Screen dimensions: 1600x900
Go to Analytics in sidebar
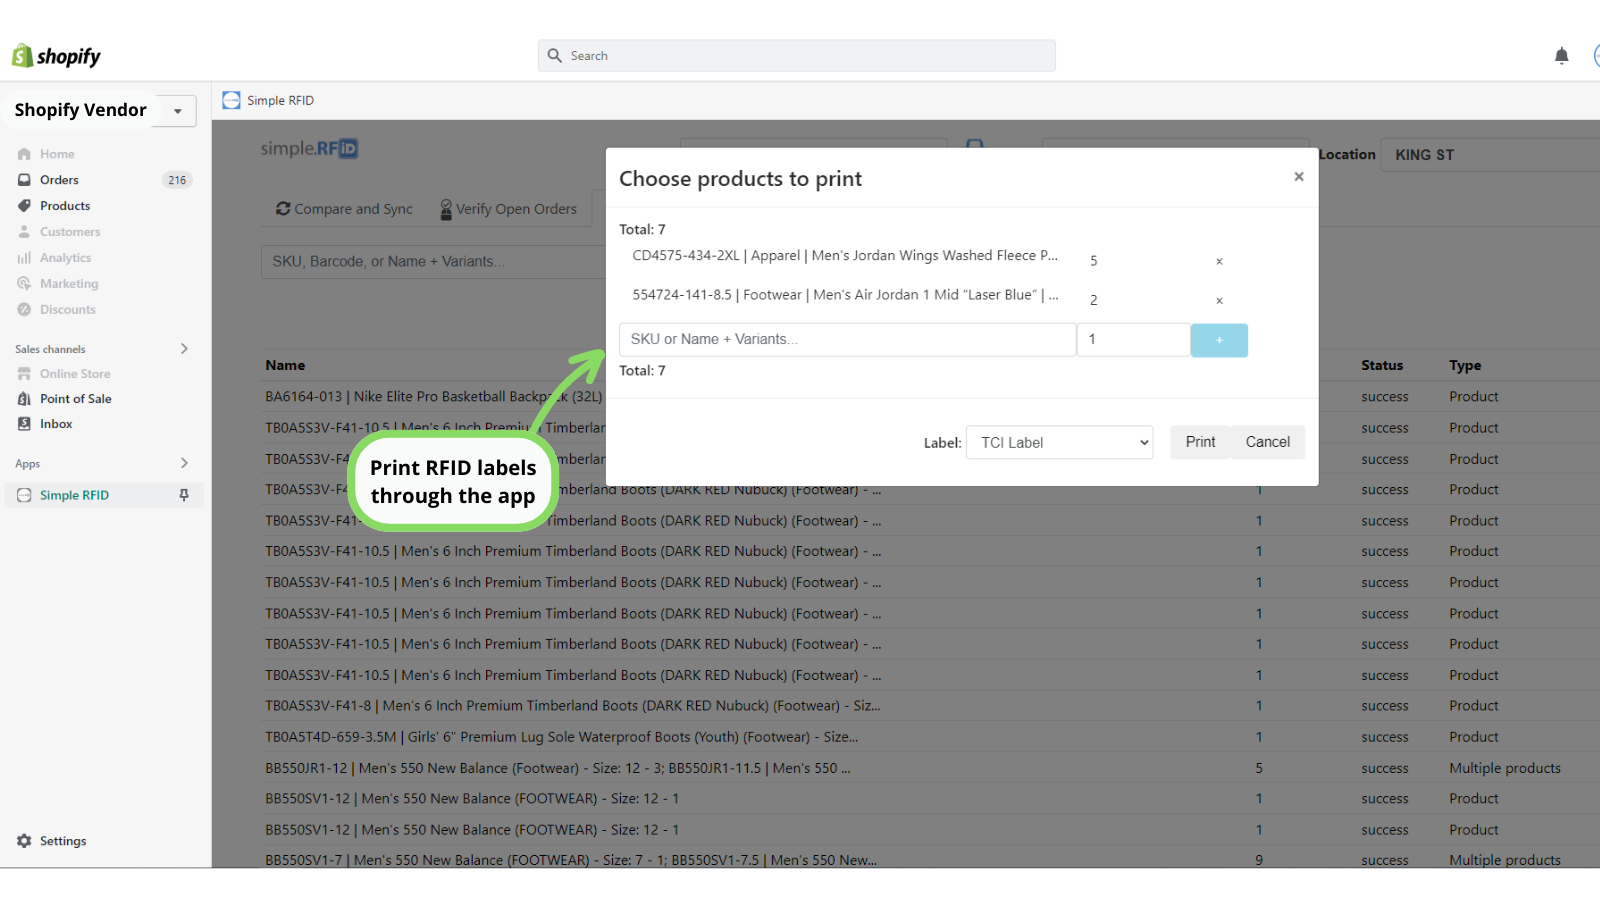pos(65,258)
